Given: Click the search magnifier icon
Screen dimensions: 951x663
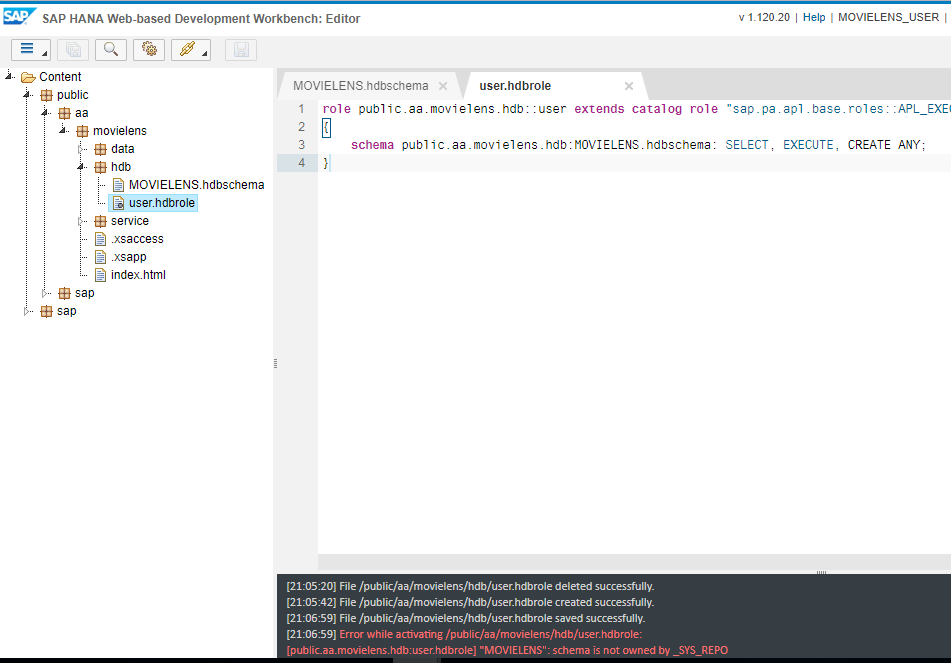Looking at the screenshot, I should coord(110,49).
